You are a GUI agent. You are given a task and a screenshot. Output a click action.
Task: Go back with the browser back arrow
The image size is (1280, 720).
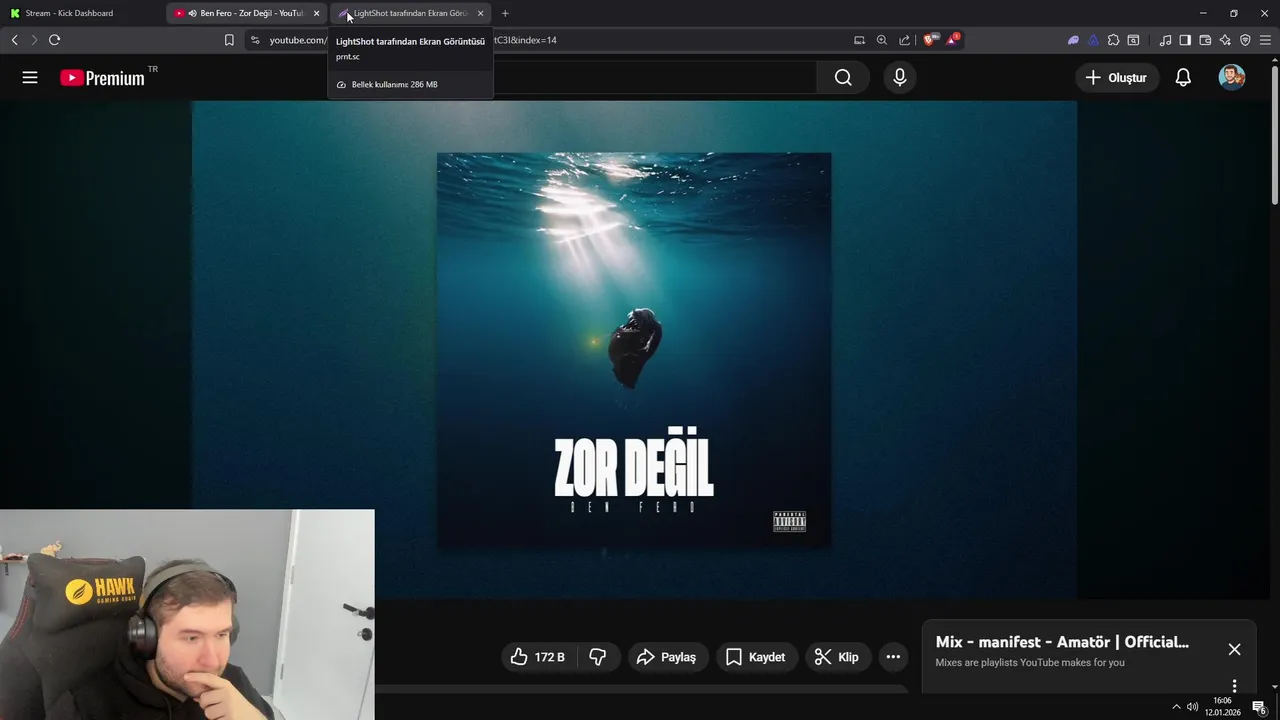[14, 40]
